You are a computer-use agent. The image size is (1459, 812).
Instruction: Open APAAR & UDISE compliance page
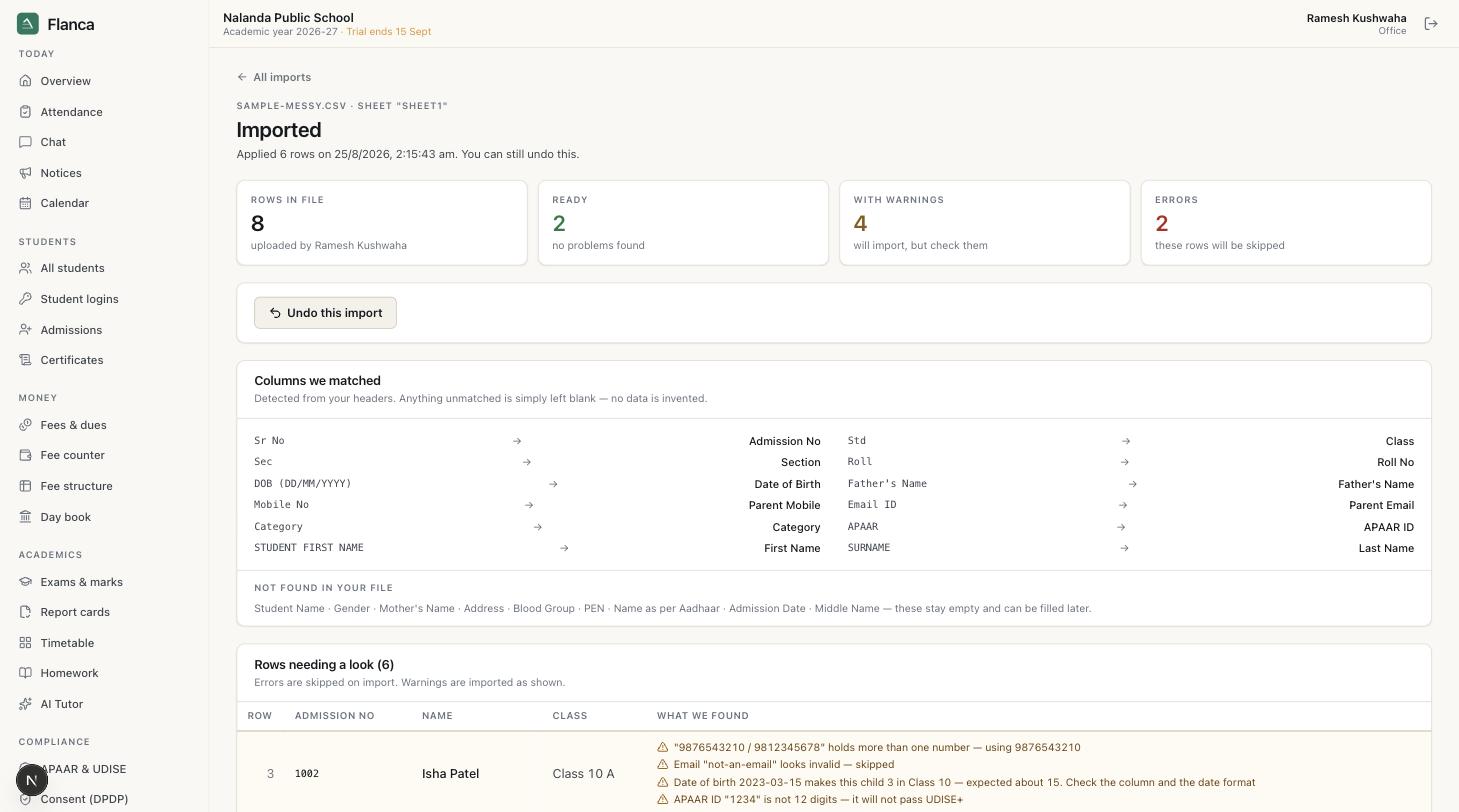[83, 769]
